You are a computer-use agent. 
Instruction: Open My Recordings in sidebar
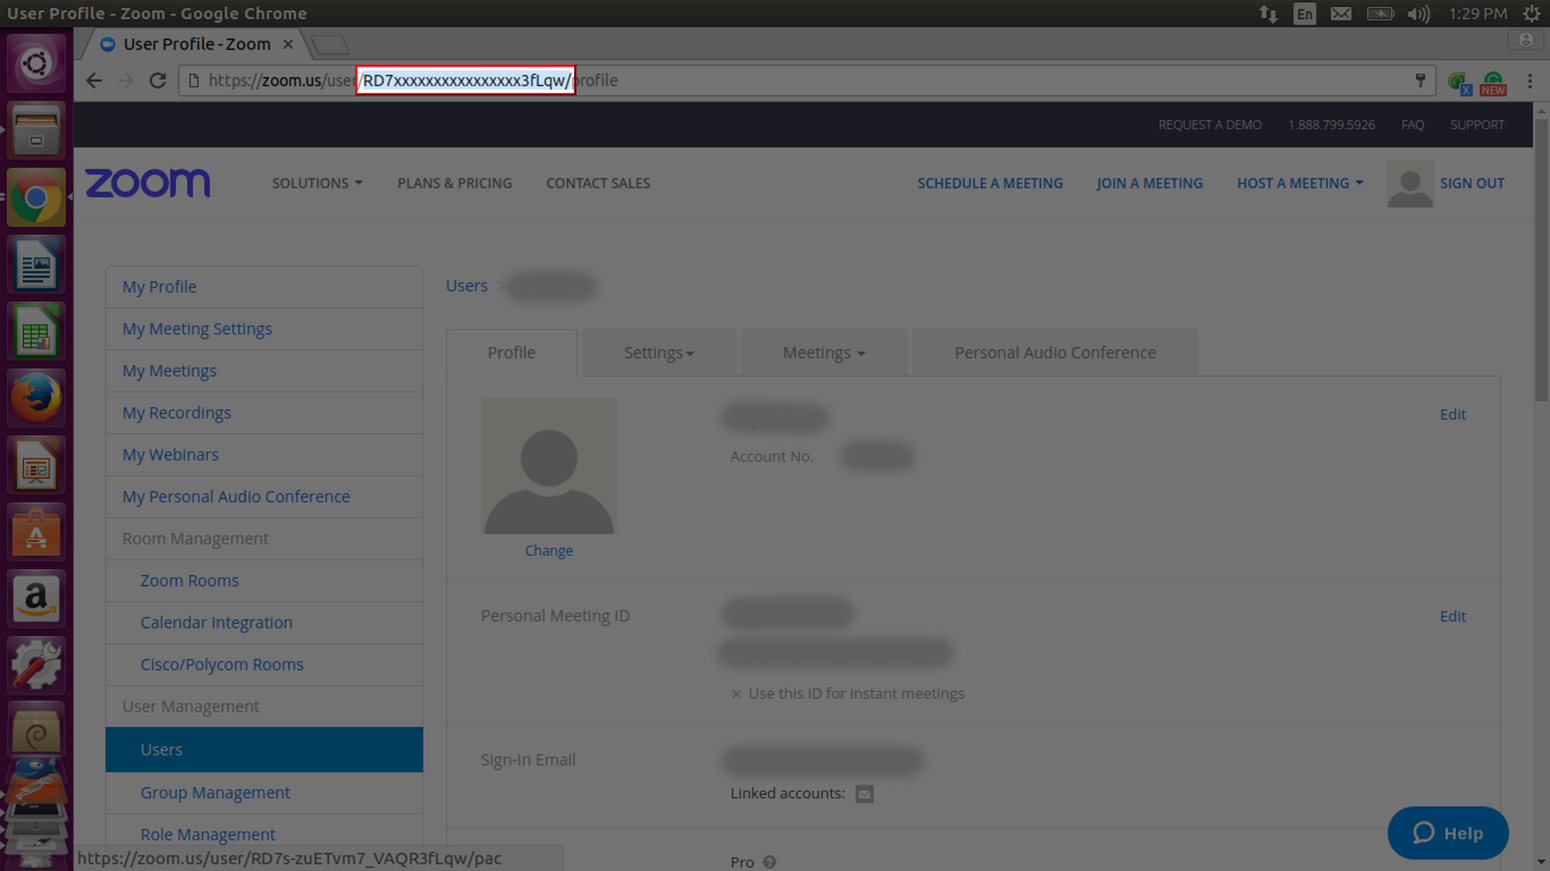click(264, 413)
